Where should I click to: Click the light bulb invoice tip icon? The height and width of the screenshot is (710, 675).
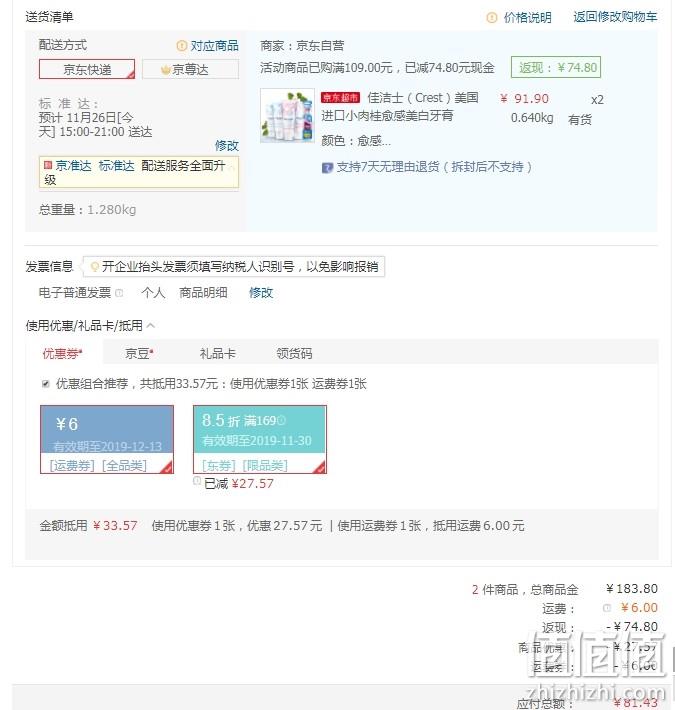[95, 266]
